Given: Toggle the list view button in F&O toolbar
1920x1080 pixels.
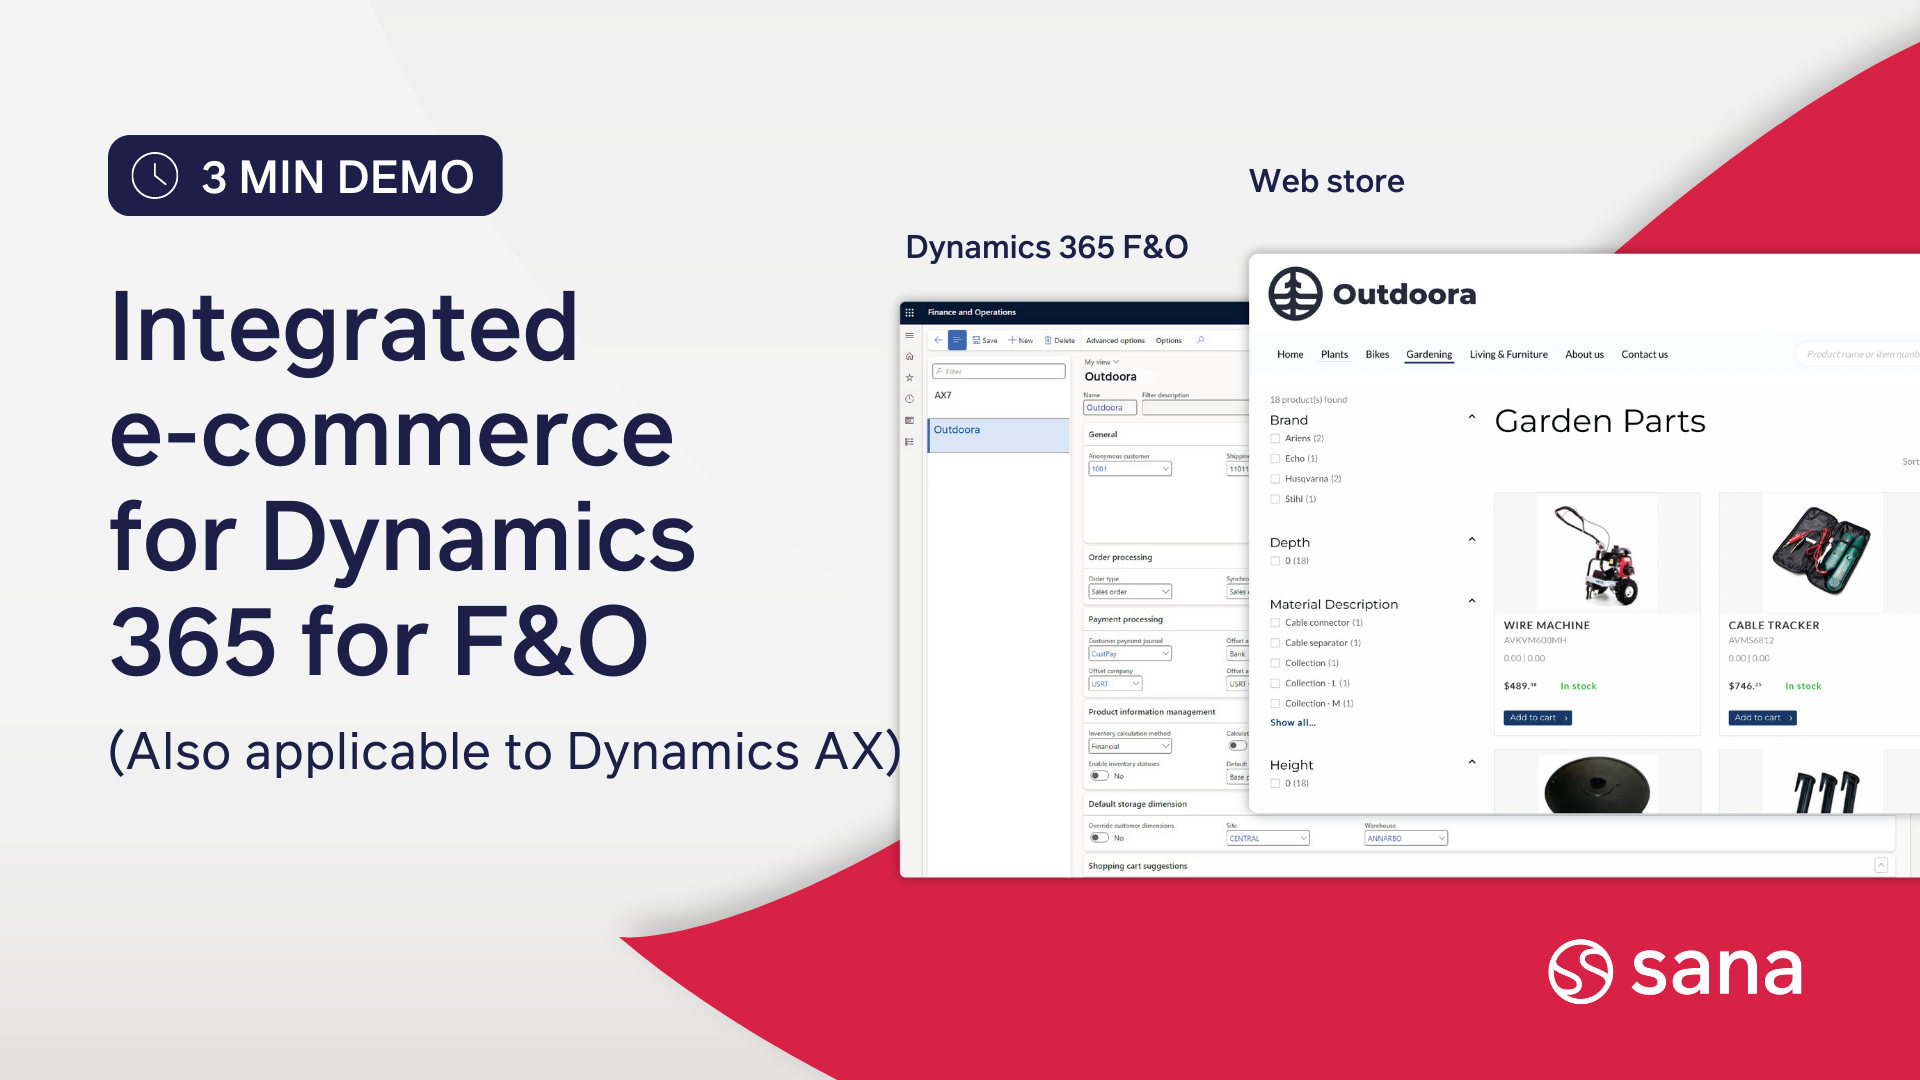Looking at the screenshot, I should click(957, 340).
